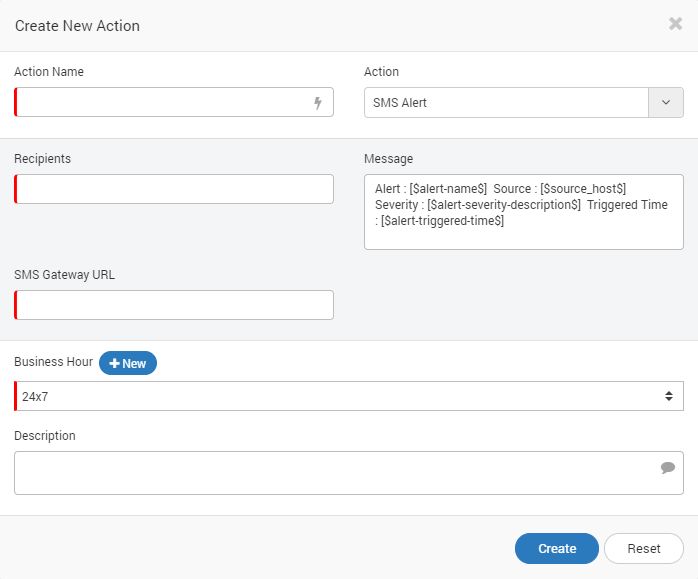Click the Description label
The image size is (698, 579).
point(45,436)
